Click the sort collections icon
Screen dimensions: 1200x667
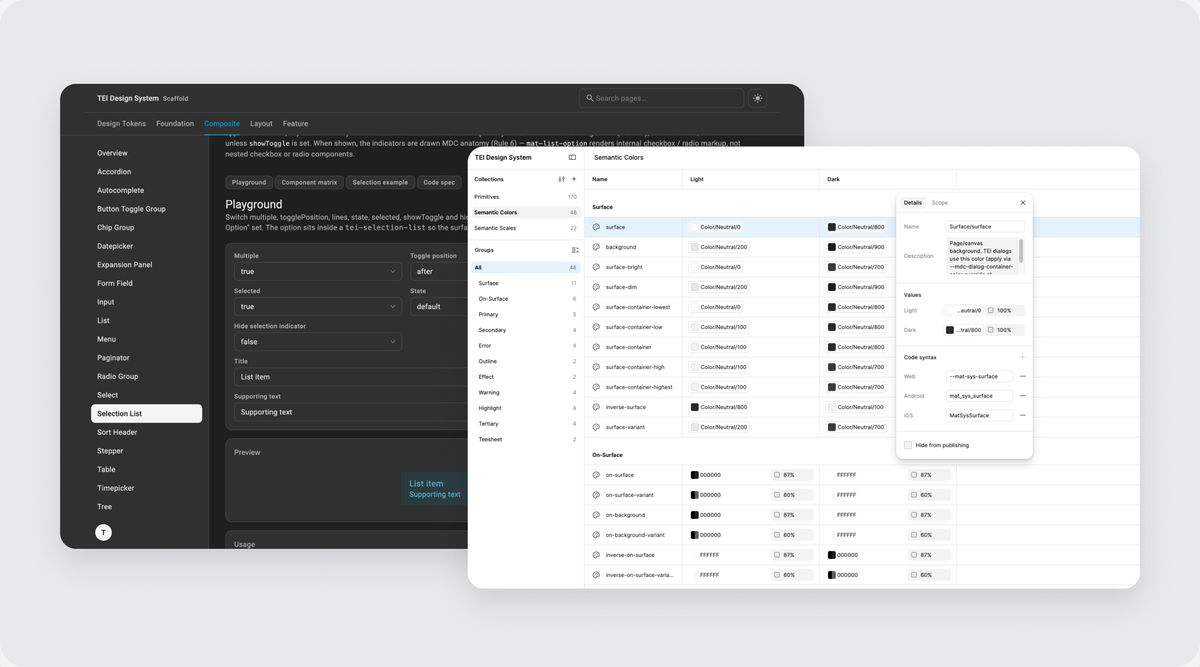point(562,179)
